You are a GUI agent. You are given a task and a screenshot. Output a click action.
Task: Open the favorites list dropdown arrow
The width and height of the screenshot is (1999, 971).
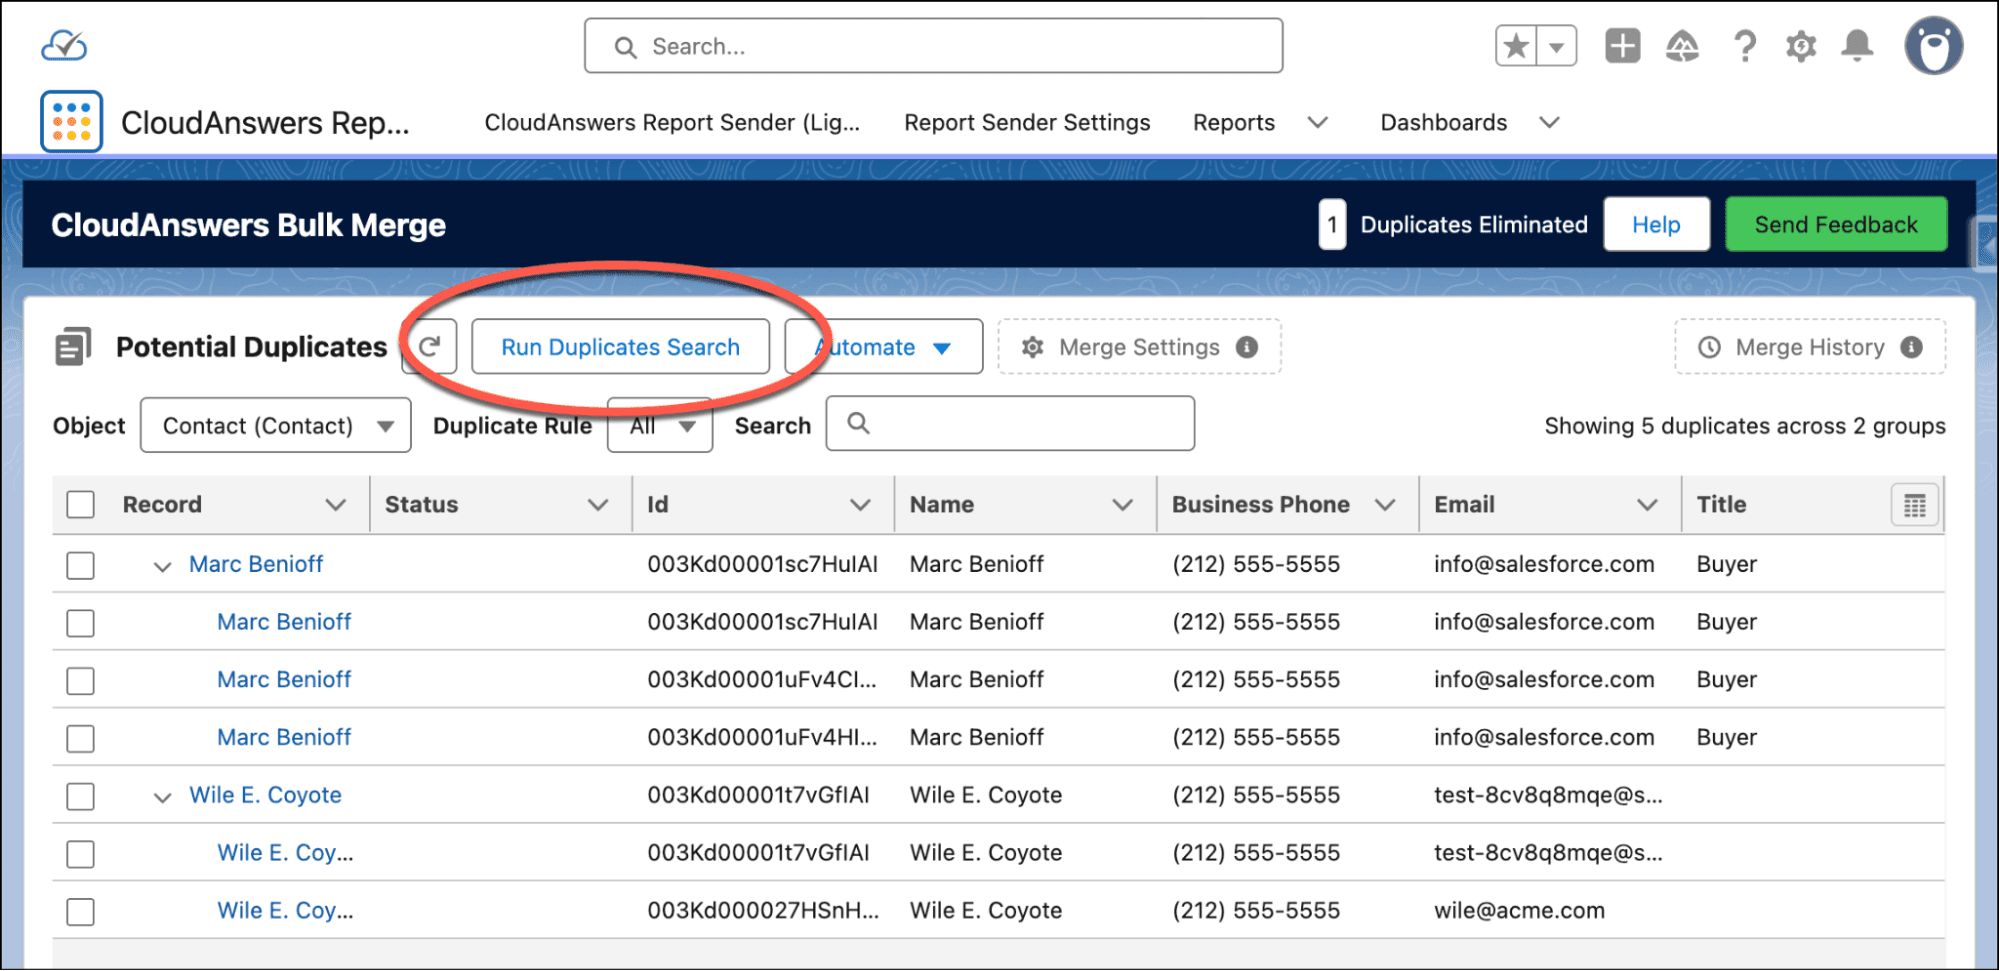pyautogui.click(x=1557, y=46)
